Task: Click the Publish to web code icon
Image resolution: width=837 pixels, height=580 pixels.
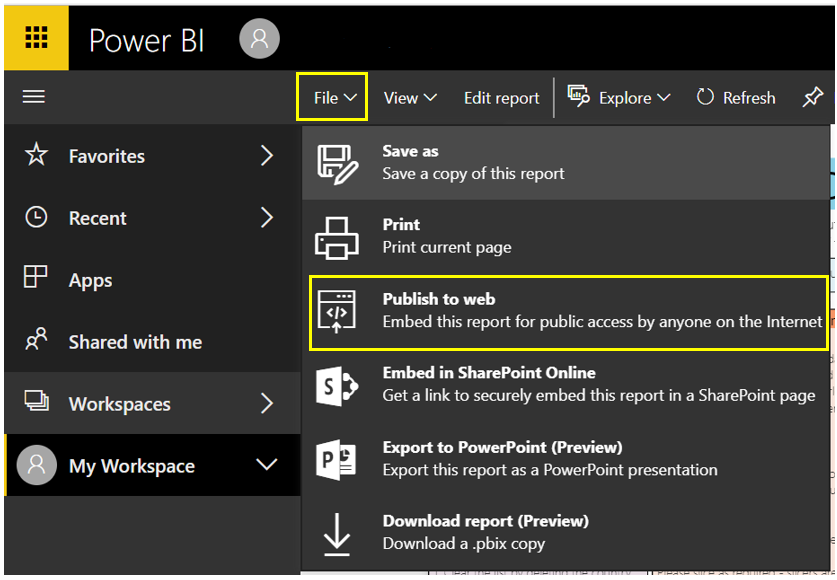Action: [337, 312]
